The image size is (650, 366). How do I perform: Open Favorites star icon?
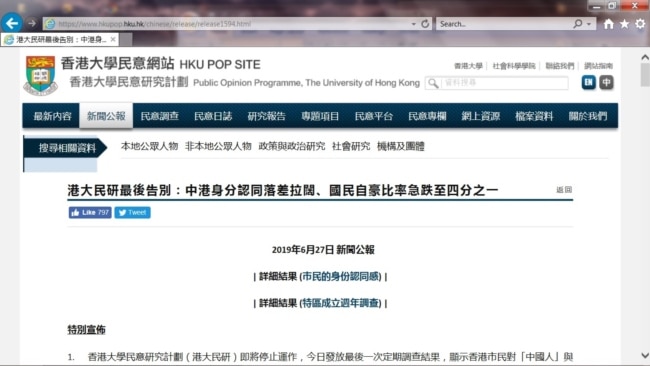point(624,24)
